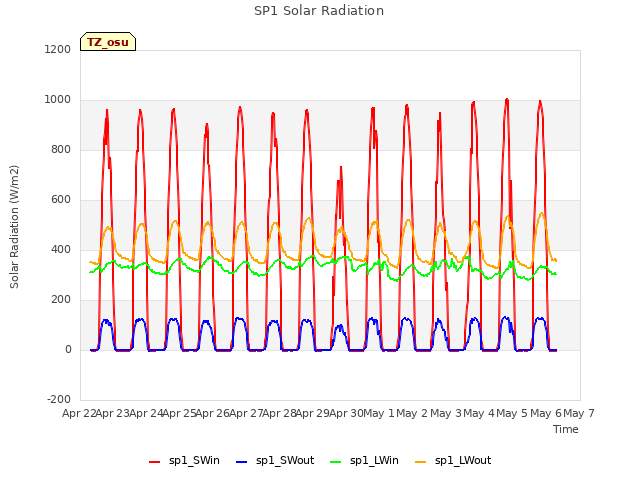The height and width of the screenshot is (480, 640).
Task: Toggle the sp1_SWout legend entry
Action: [x=276, y=461]
